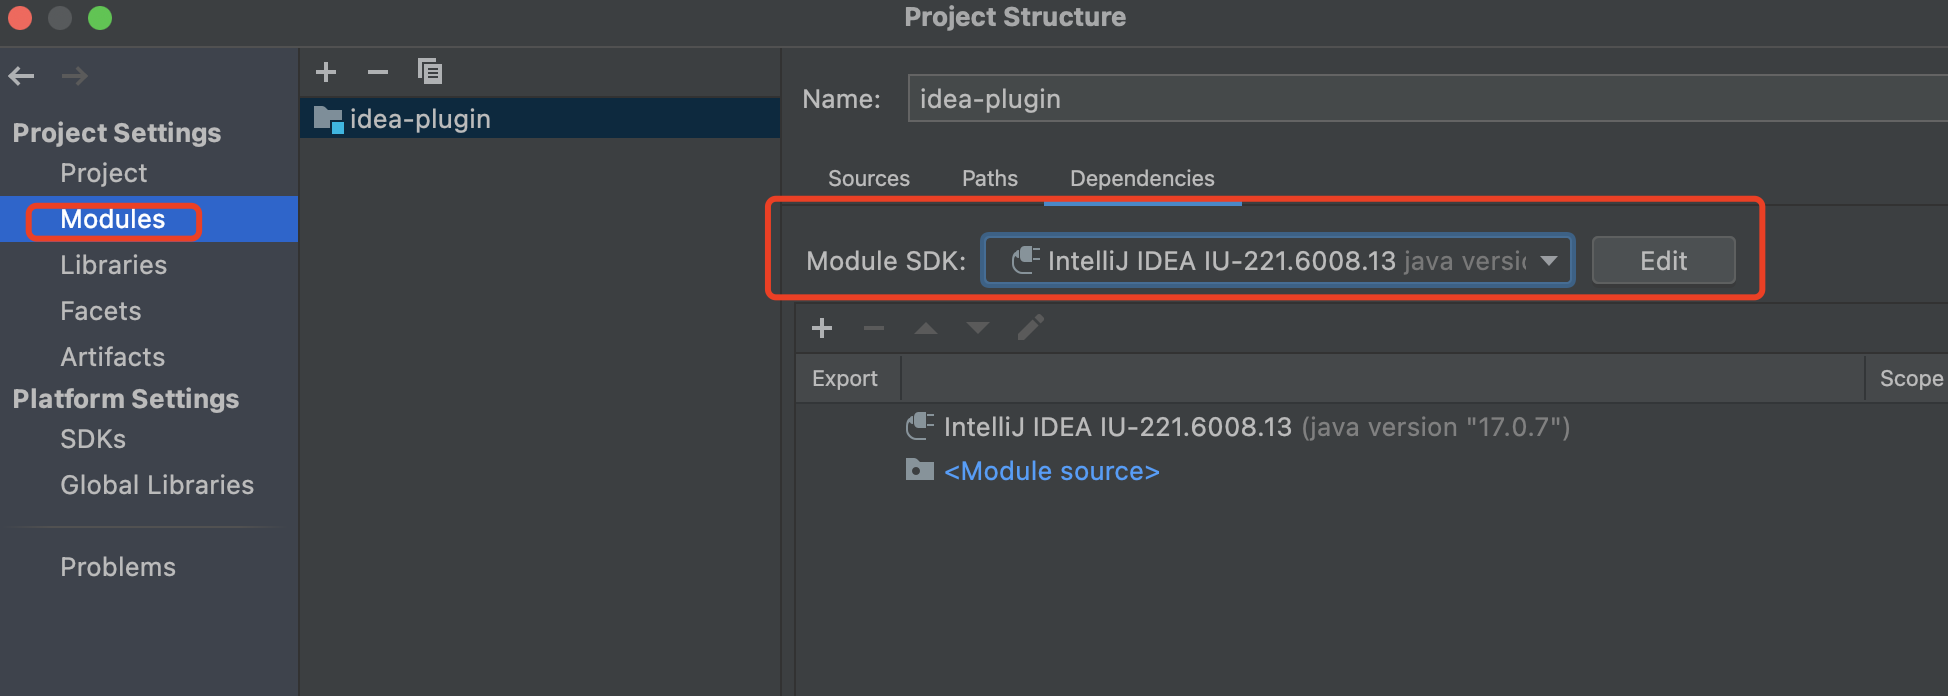Add a dependency with plus icon

point(822,328)
